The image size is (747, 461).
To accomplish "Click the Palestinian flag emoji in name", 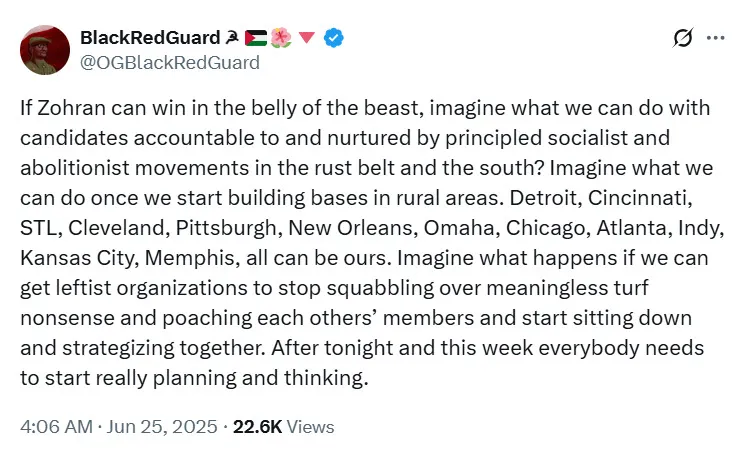I will click(255, 38).
